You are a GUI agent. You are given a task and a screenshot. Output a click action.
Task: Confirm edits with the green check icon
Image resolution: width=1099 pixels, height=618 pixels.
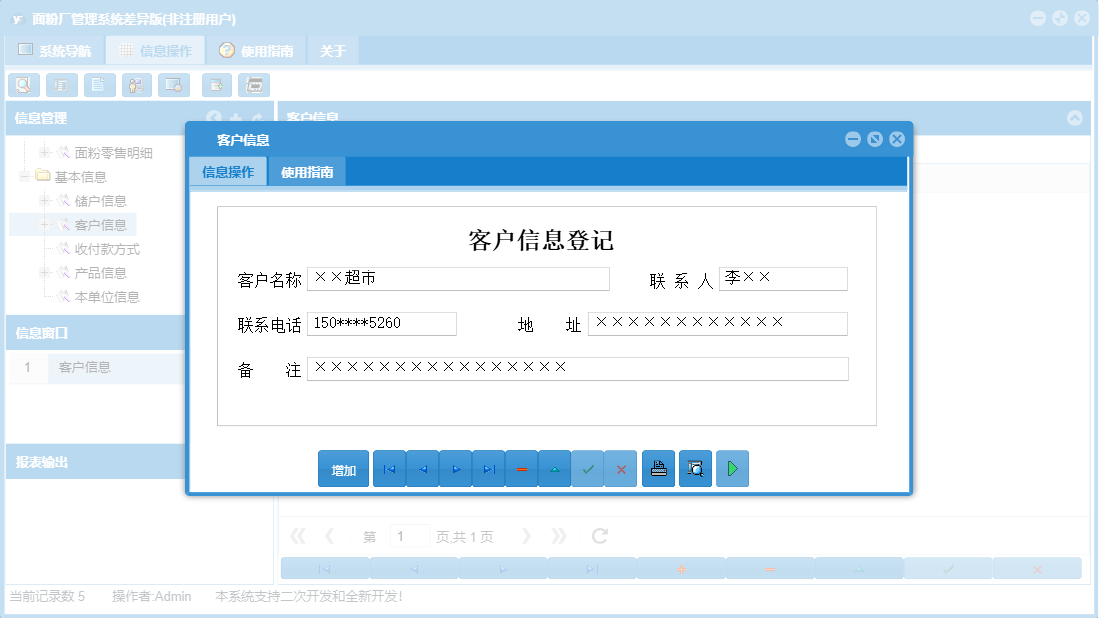588,468
